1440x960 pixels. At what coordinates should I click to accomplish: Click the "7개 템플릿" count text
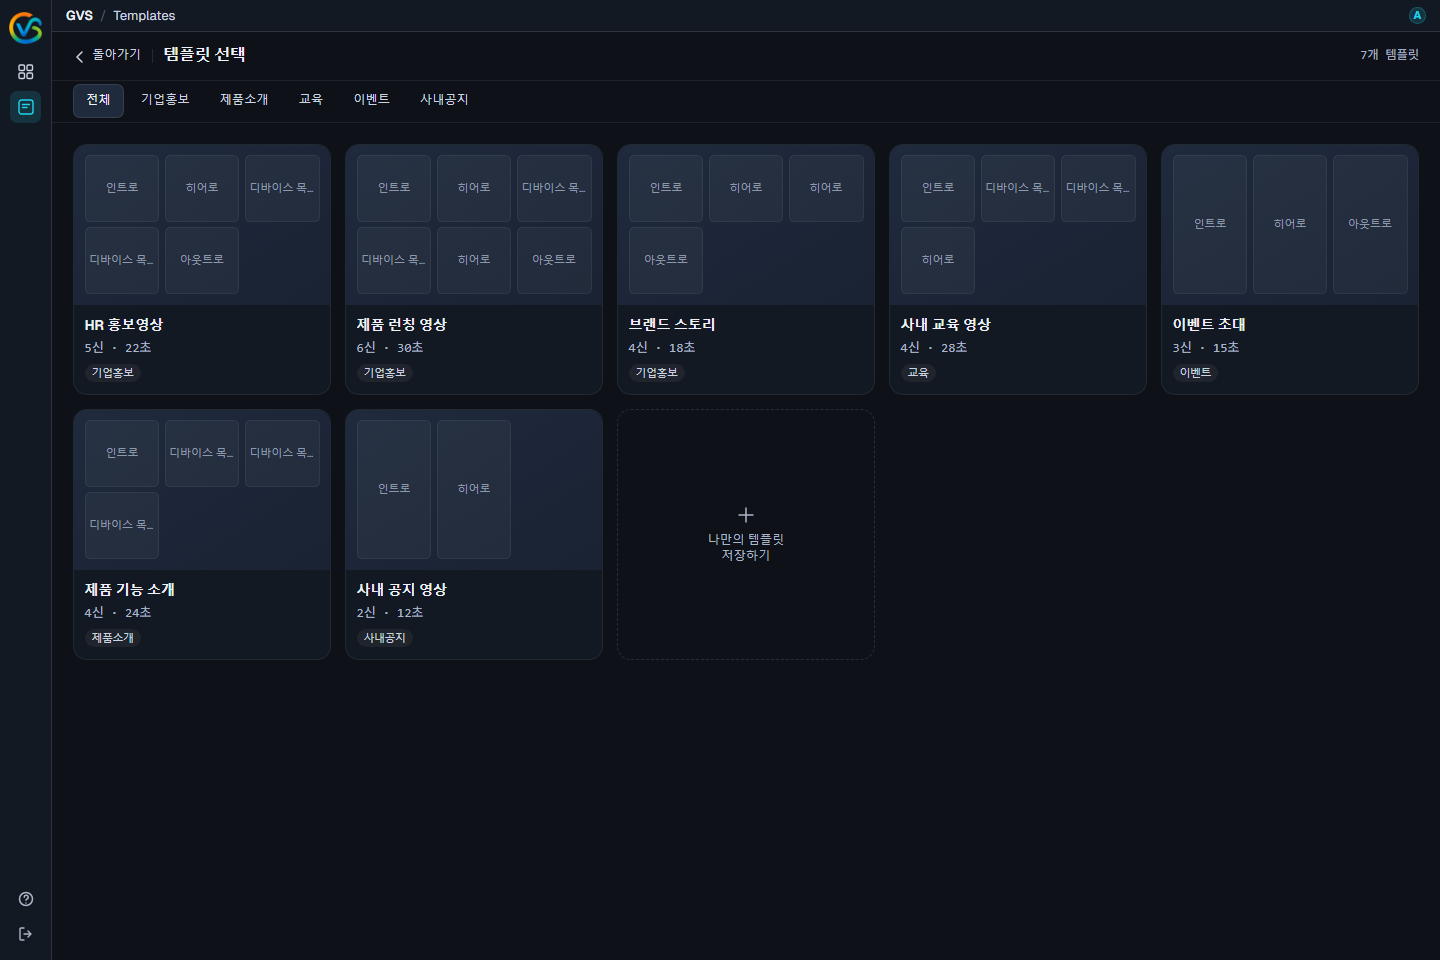pos(1389,55)
